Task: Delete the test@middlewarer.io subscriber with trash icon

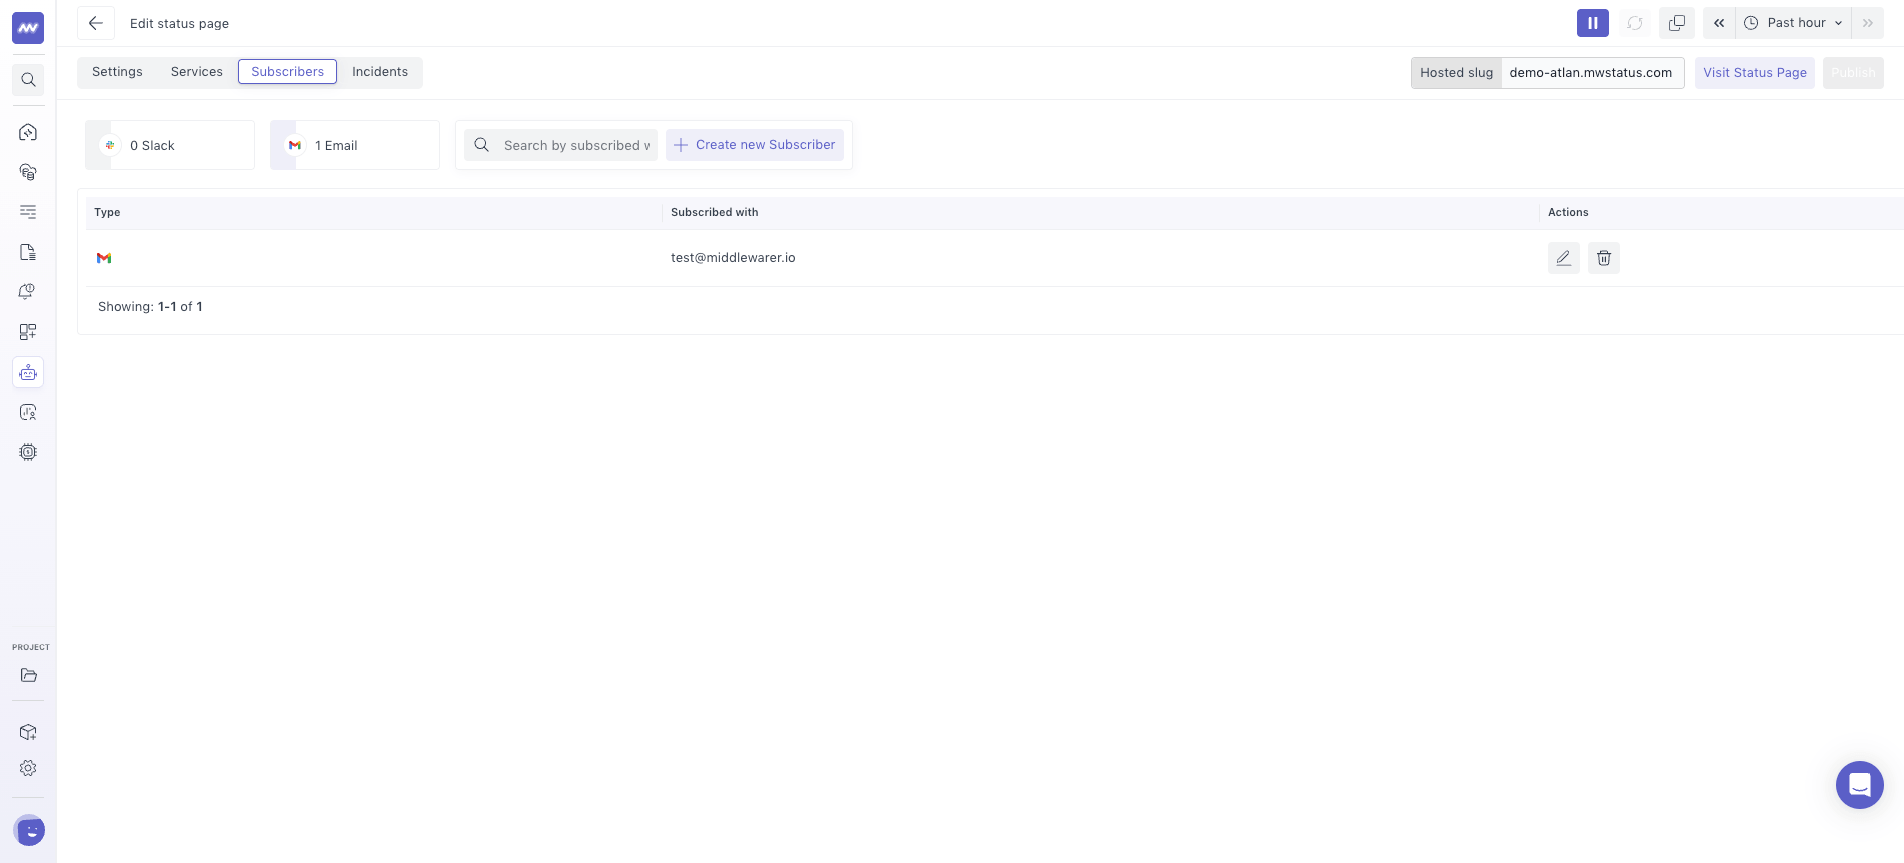Action: click(x=1604, y=258)
